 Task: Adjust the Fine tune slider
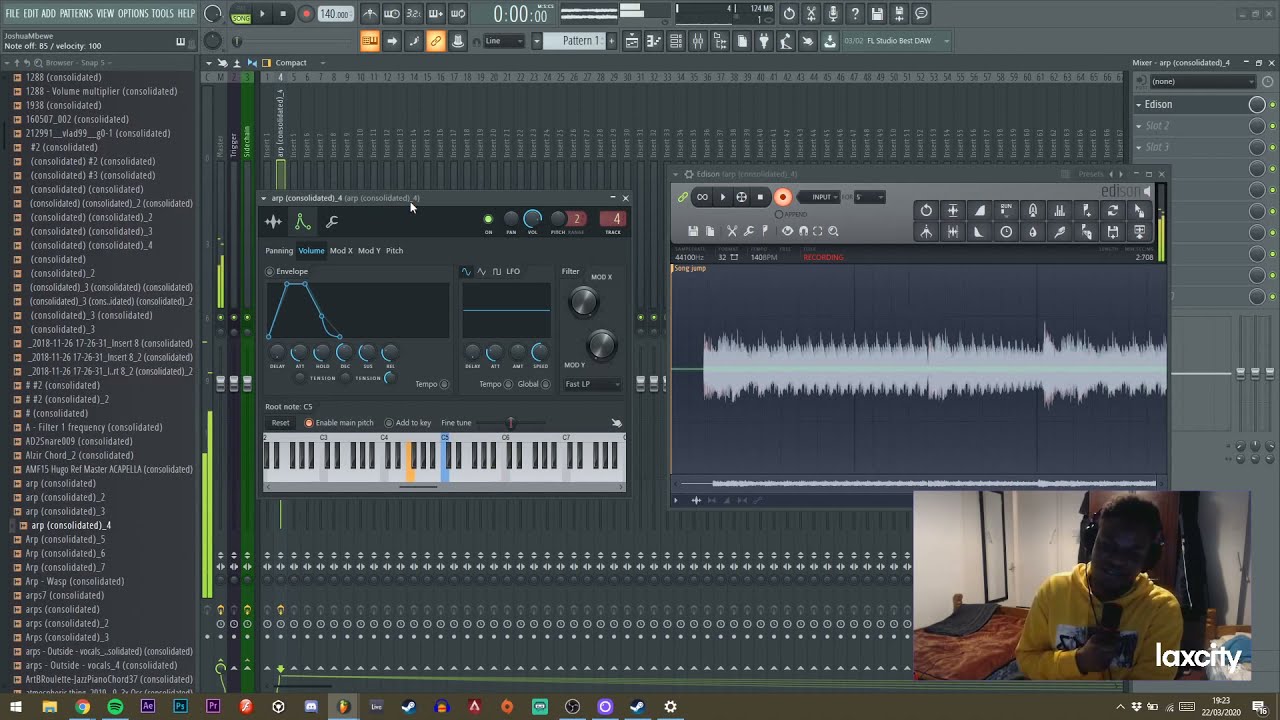[510, 423]
